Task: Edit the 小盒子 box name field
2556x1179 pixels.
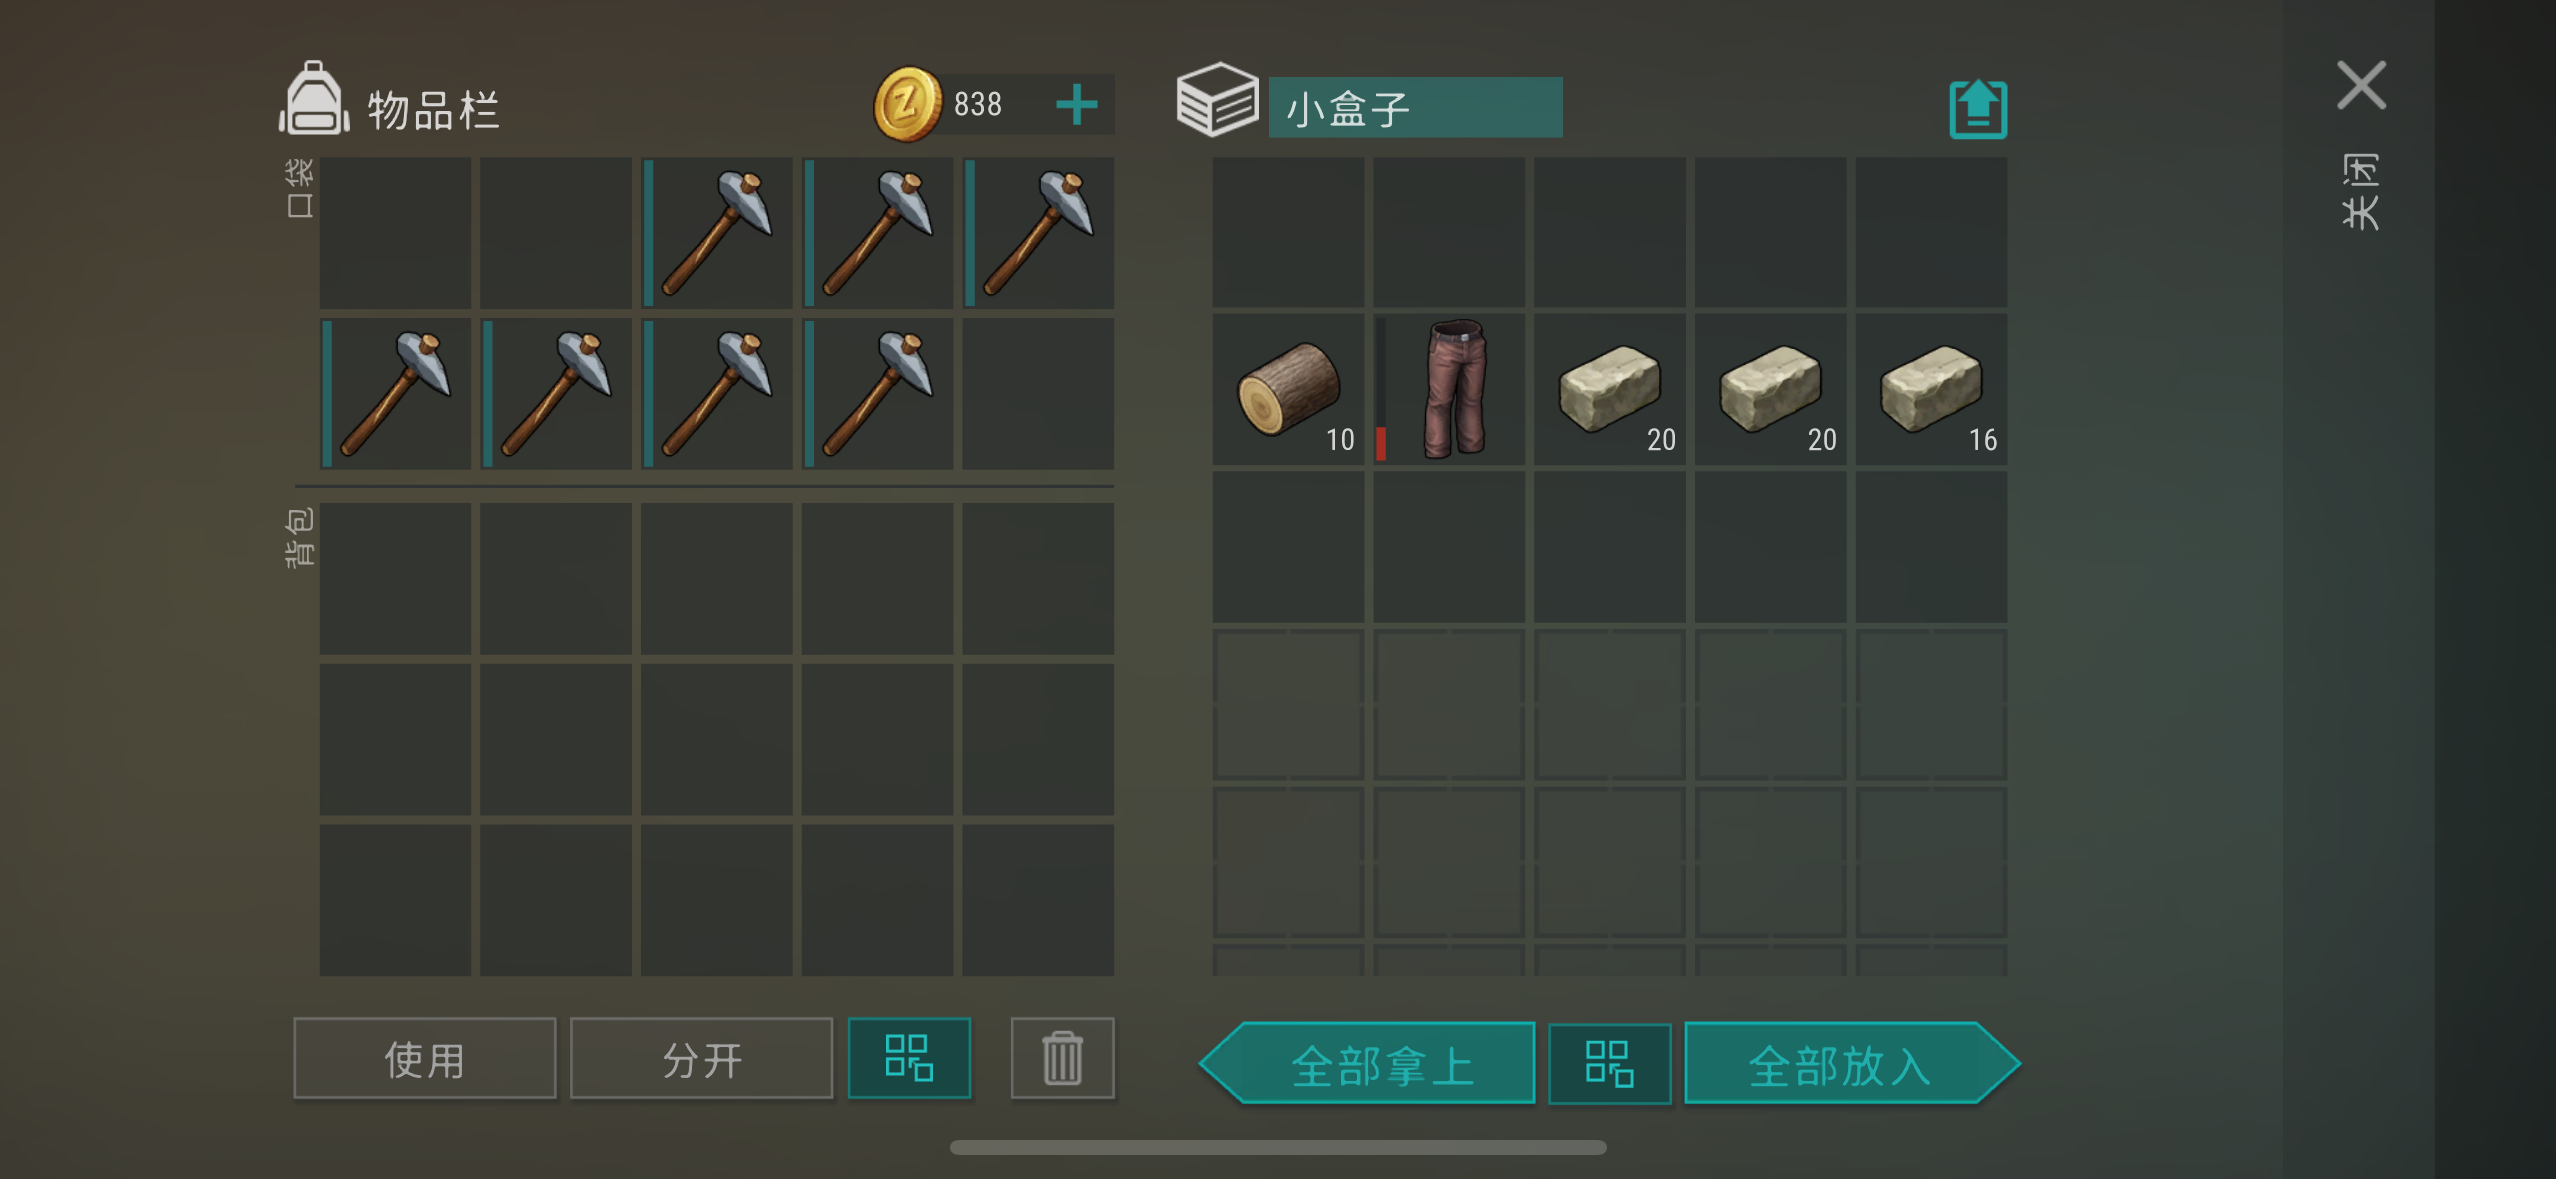Action: click(x=1415, y=107)
